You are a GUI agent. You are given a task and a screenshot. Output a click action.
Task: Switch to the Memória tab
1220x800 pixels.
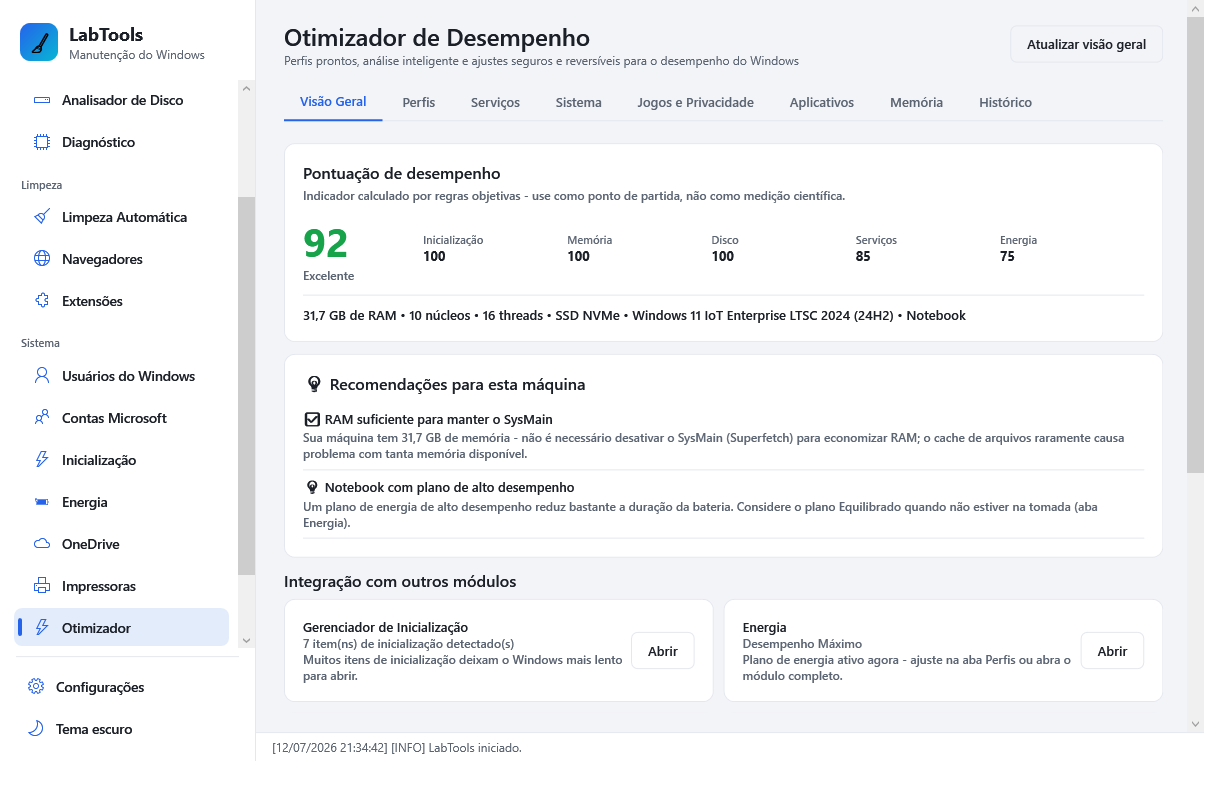point(917,102)
